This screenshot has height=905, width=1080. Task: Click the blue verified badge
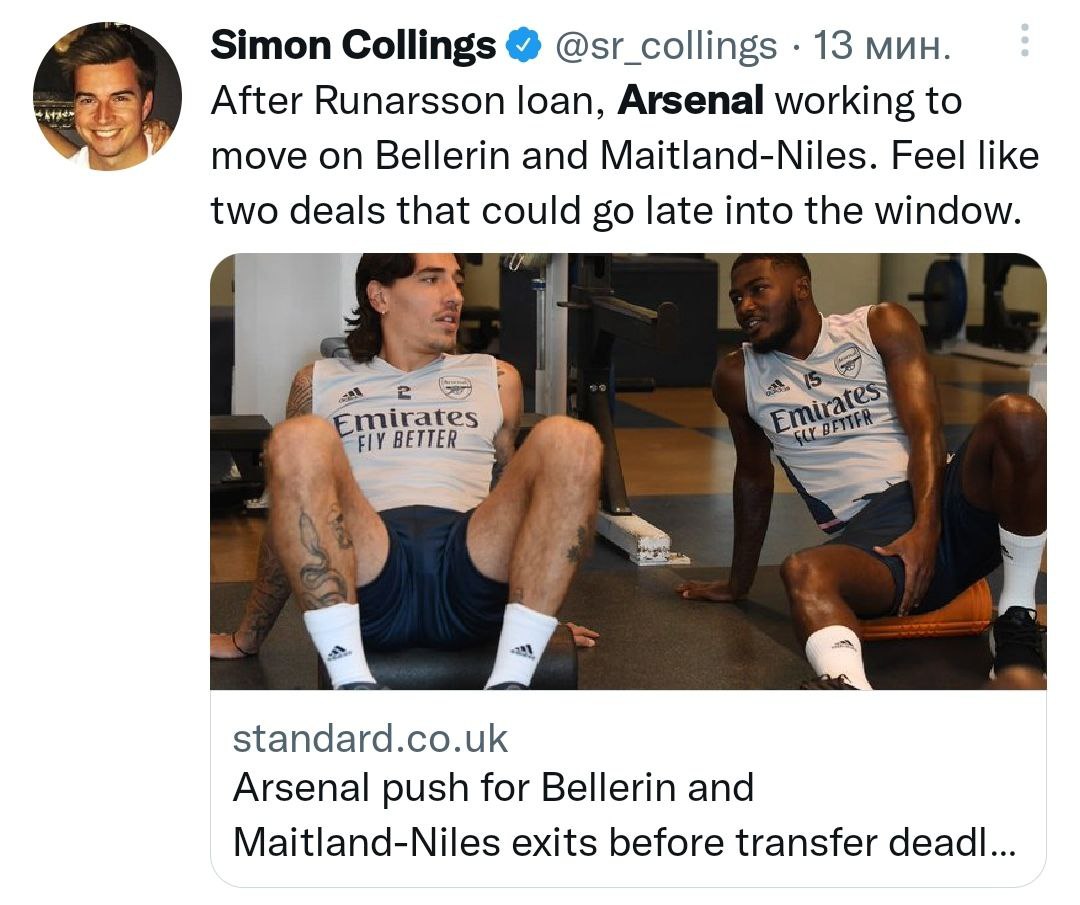pos(524,45)
